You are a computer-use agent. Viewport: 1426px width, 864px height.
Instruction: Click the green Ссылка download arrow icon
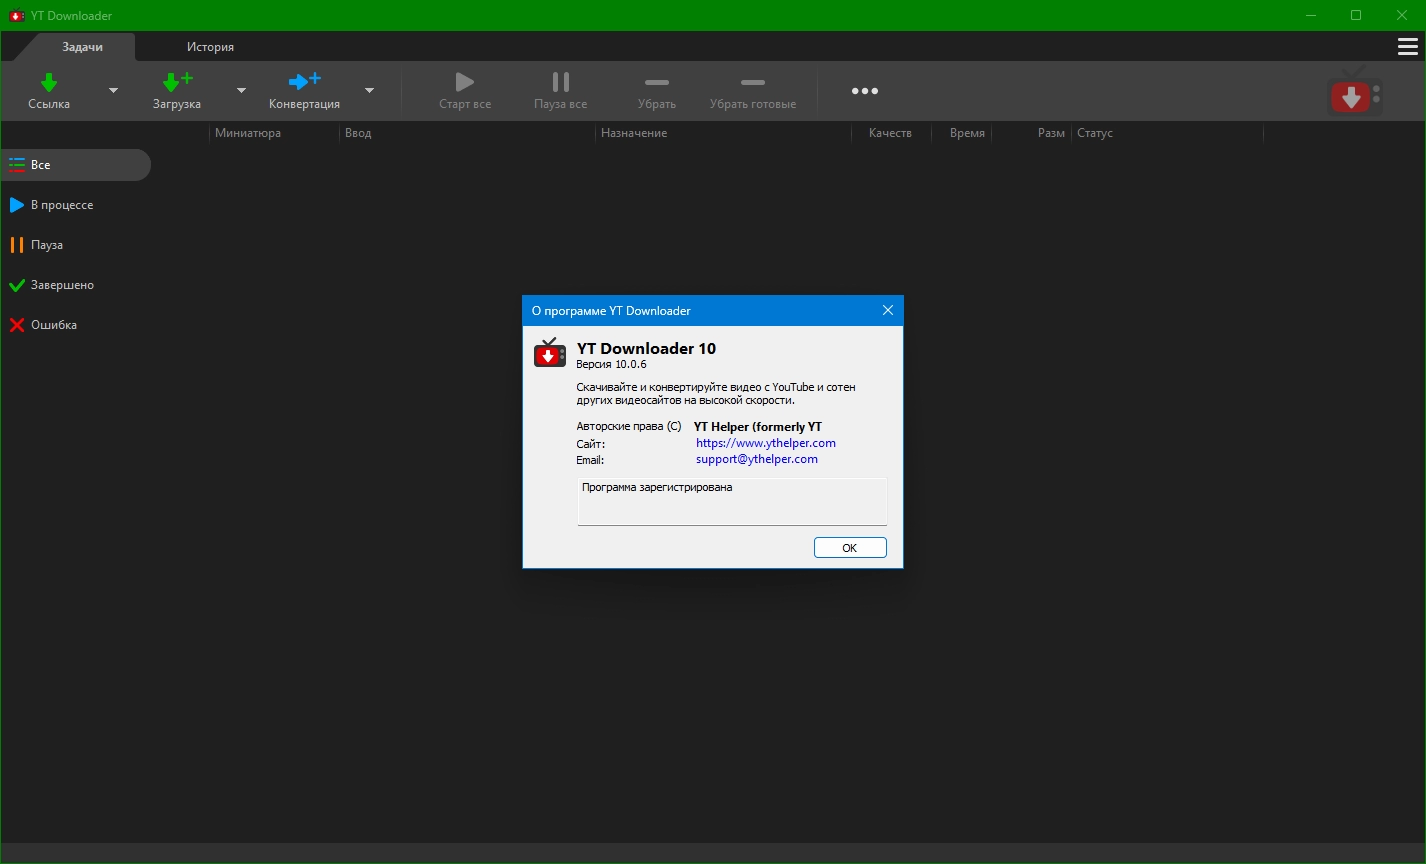coord(49,83)
